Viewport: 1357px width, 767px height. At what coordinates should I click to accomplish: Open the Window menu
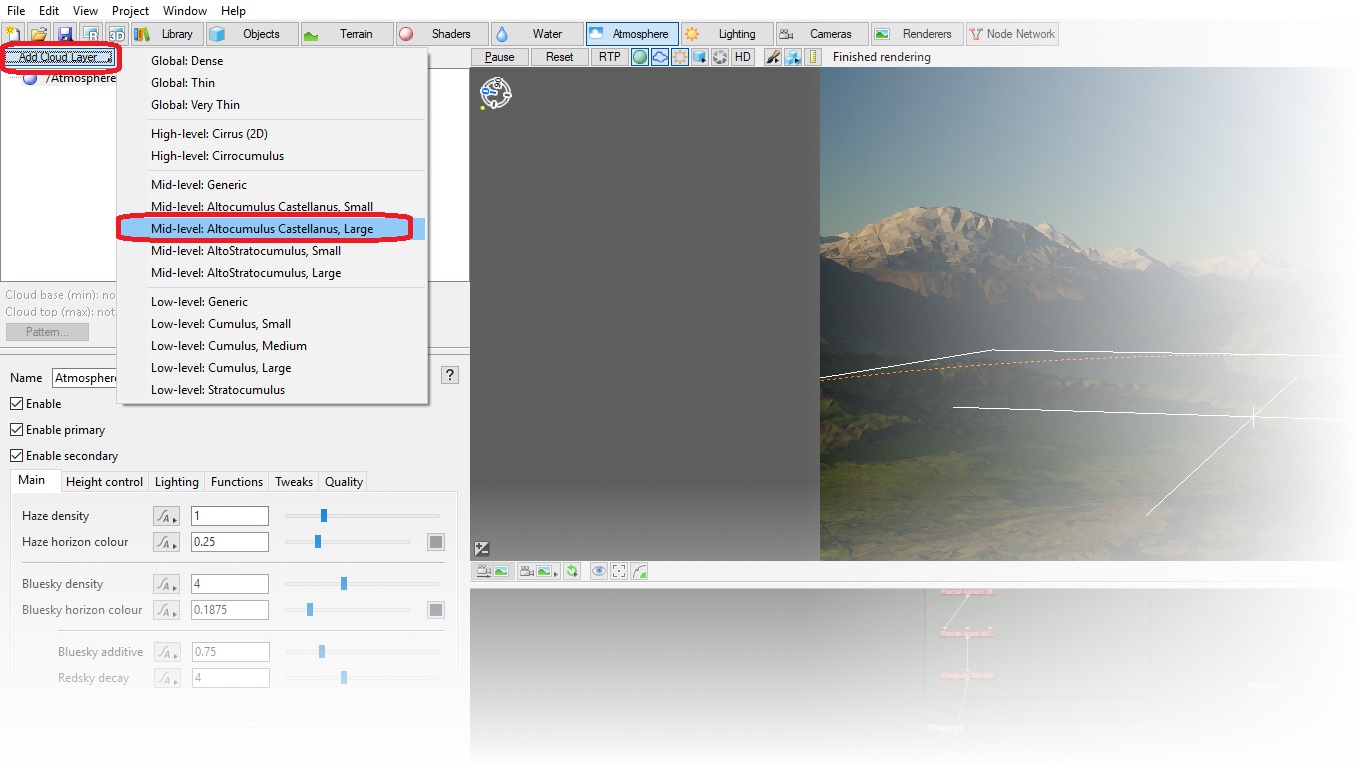click(185, 11)
